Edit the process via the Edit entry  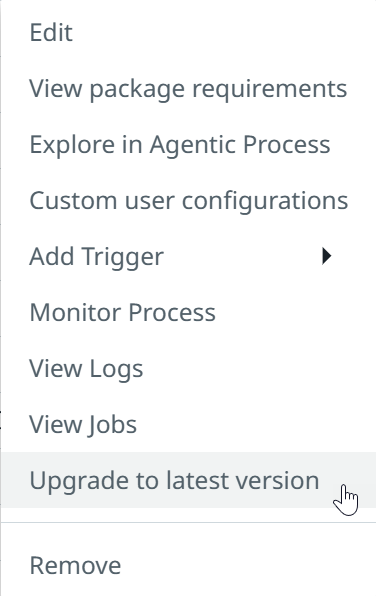click(188, 32)
